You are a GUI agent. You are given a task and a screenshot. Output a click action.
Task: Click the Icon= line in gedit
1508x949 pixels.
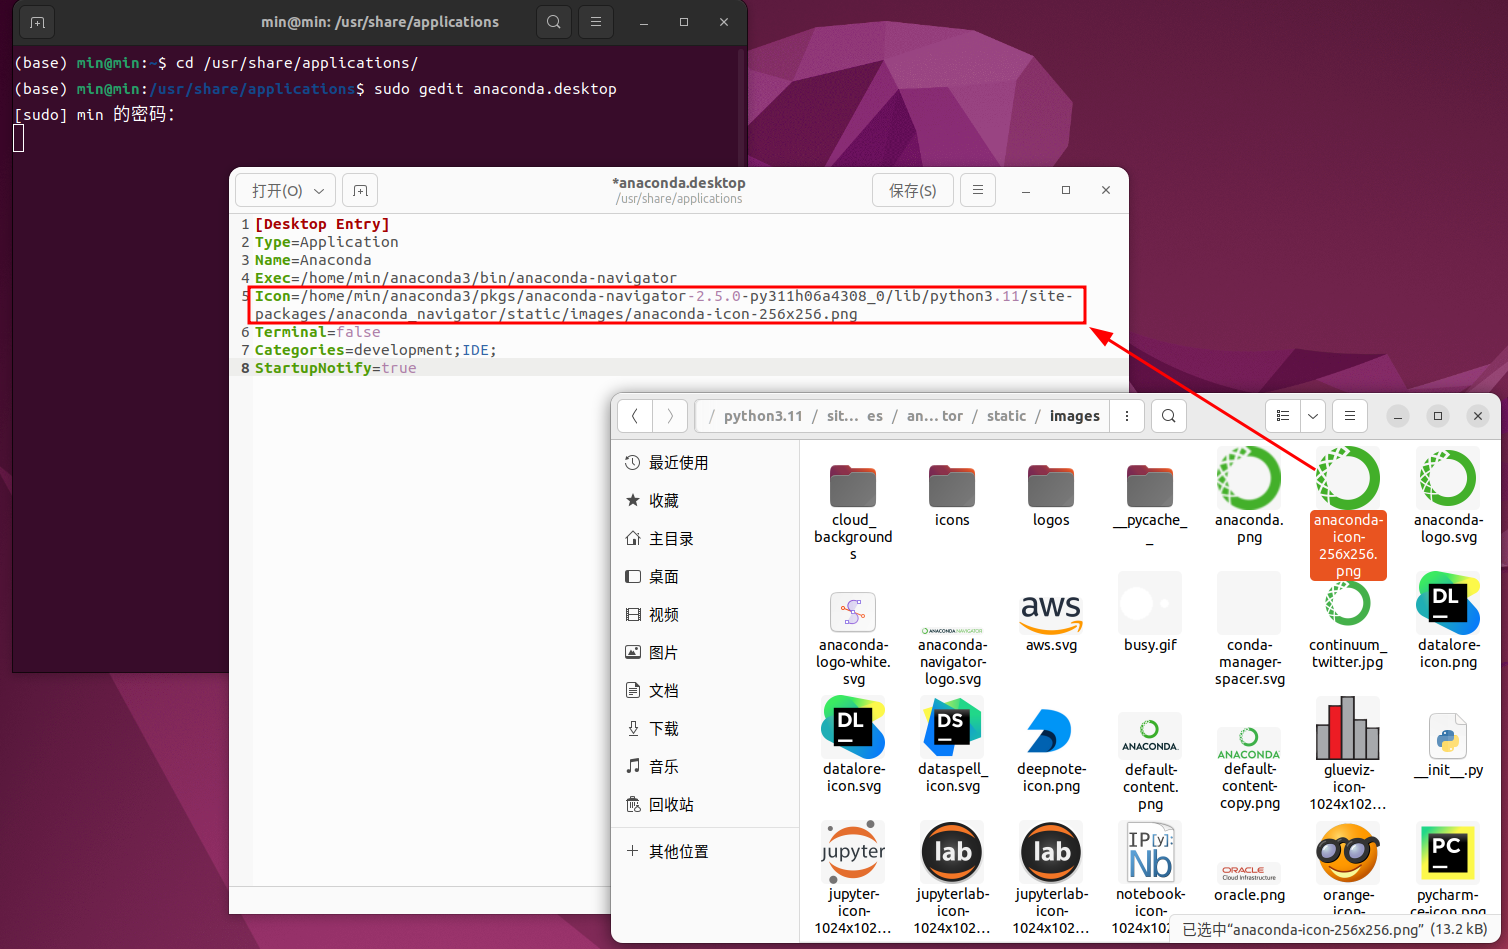coord(663,305)
